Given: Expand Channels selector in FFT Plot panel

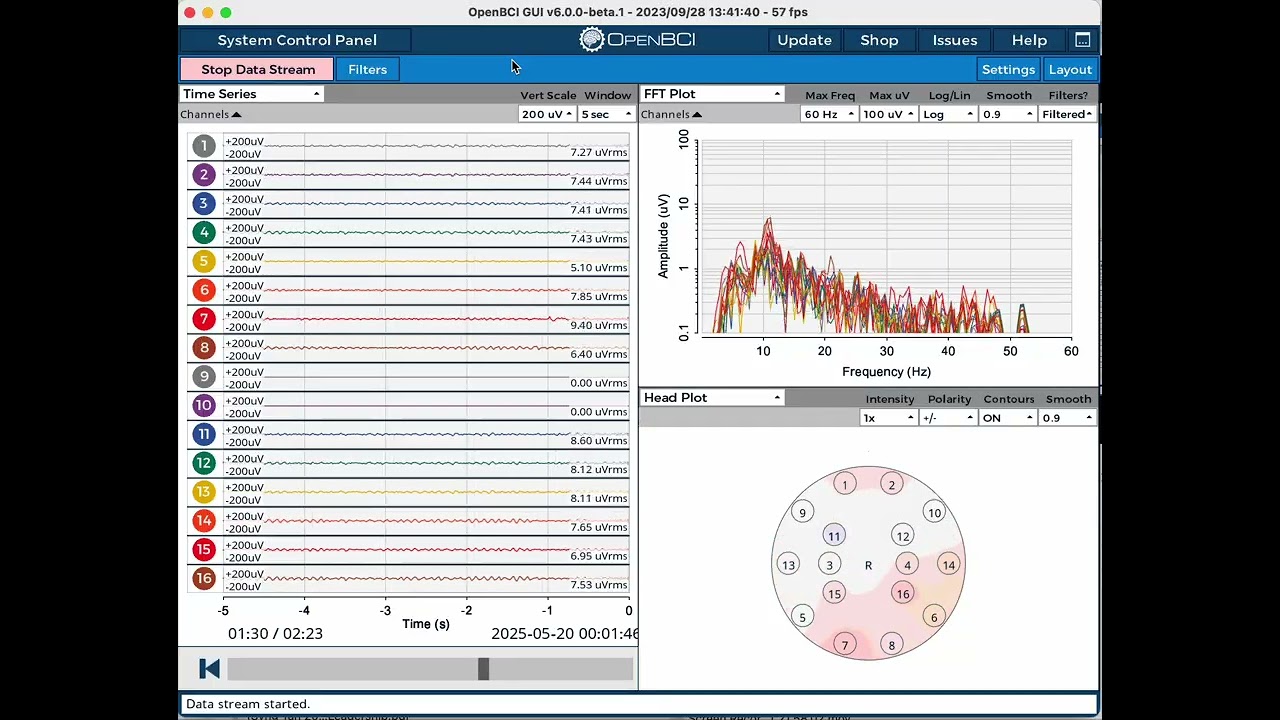Looking at the screenshot, I should [x=672, y=114].
